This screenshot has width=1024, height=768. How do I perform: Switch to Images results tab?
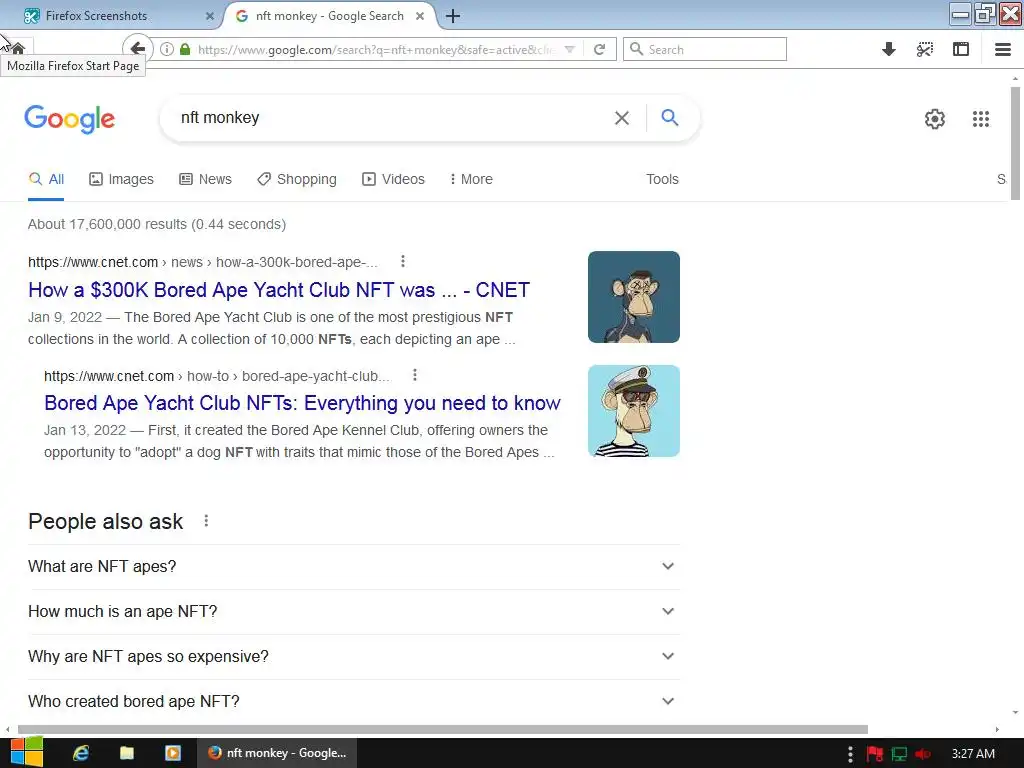[121, 179]
